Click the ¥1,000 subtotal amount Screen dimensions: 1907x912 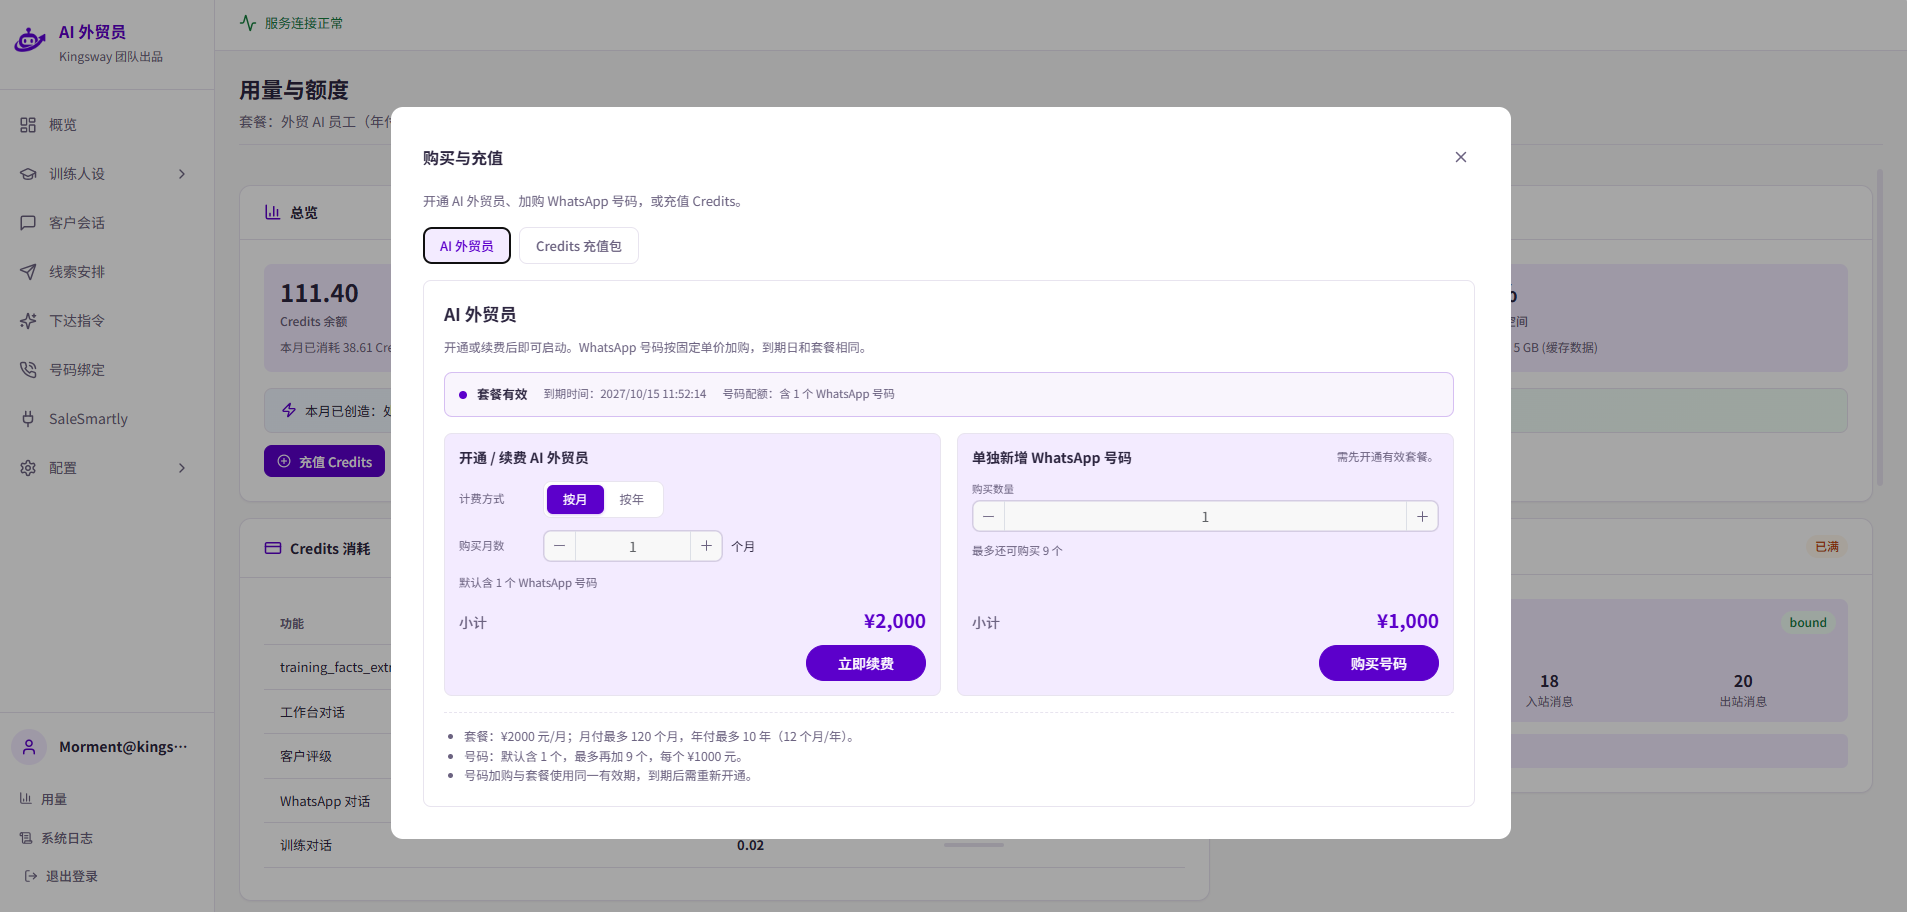[1407, 621]
